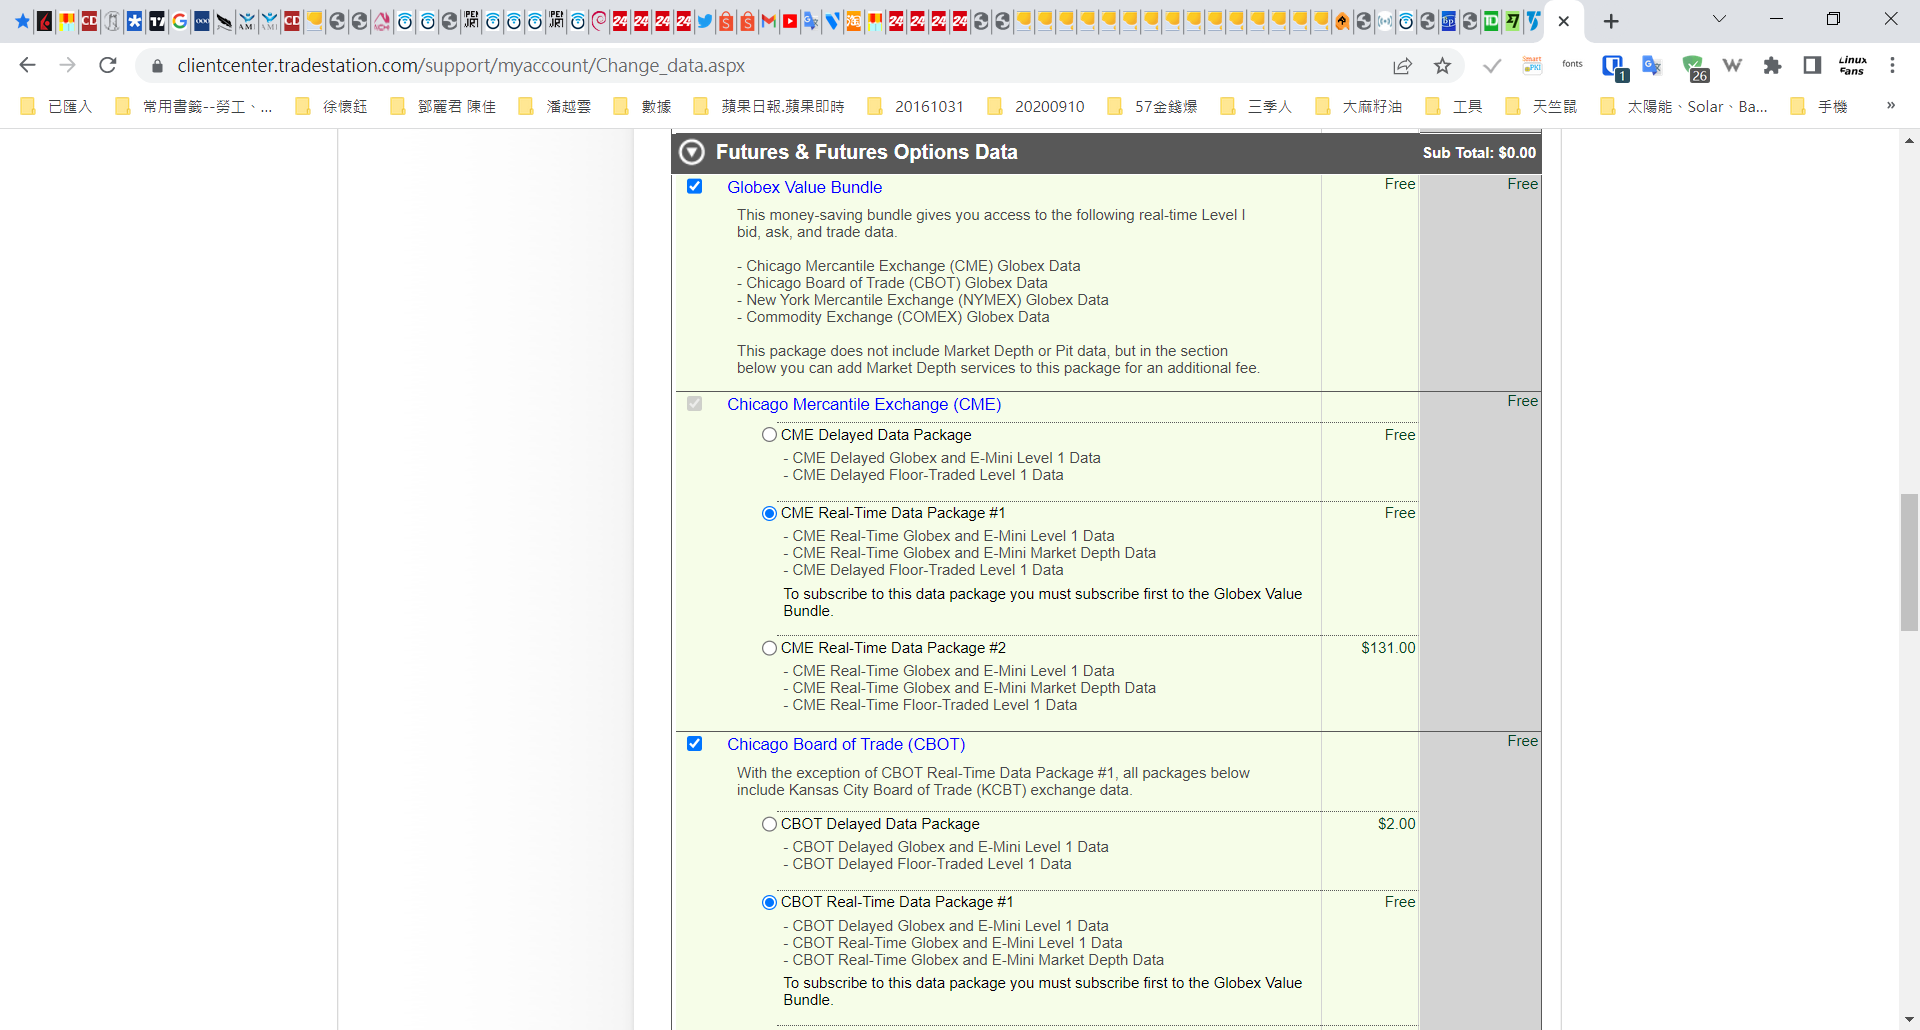
Task: View site security lock information
Action: coord(157,66)
